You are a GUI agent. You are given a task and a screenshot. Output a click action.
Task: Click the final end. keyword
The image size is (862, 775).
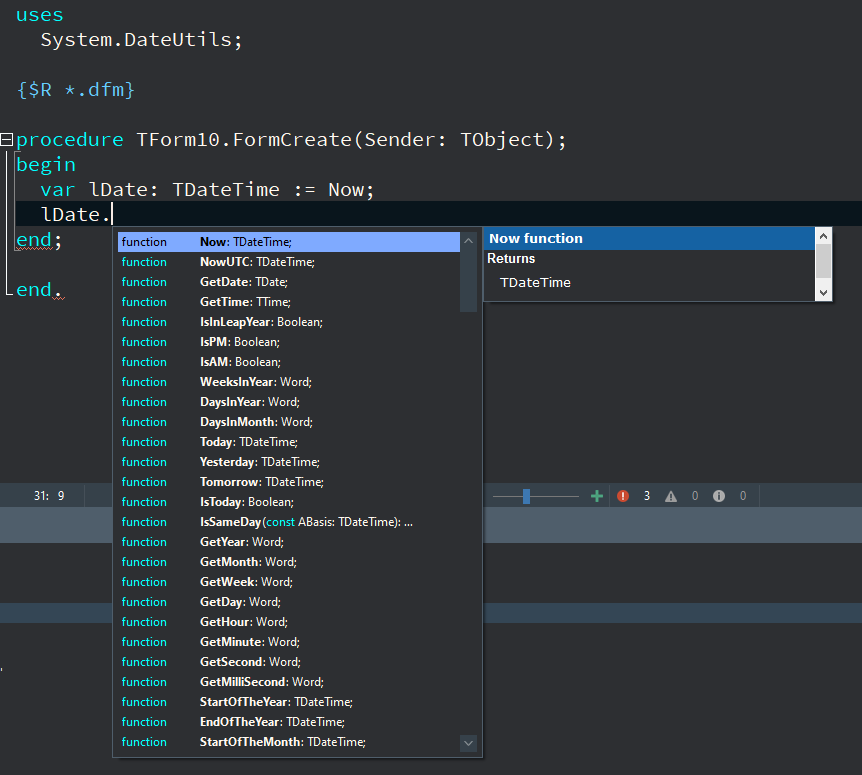click(40, 290)
